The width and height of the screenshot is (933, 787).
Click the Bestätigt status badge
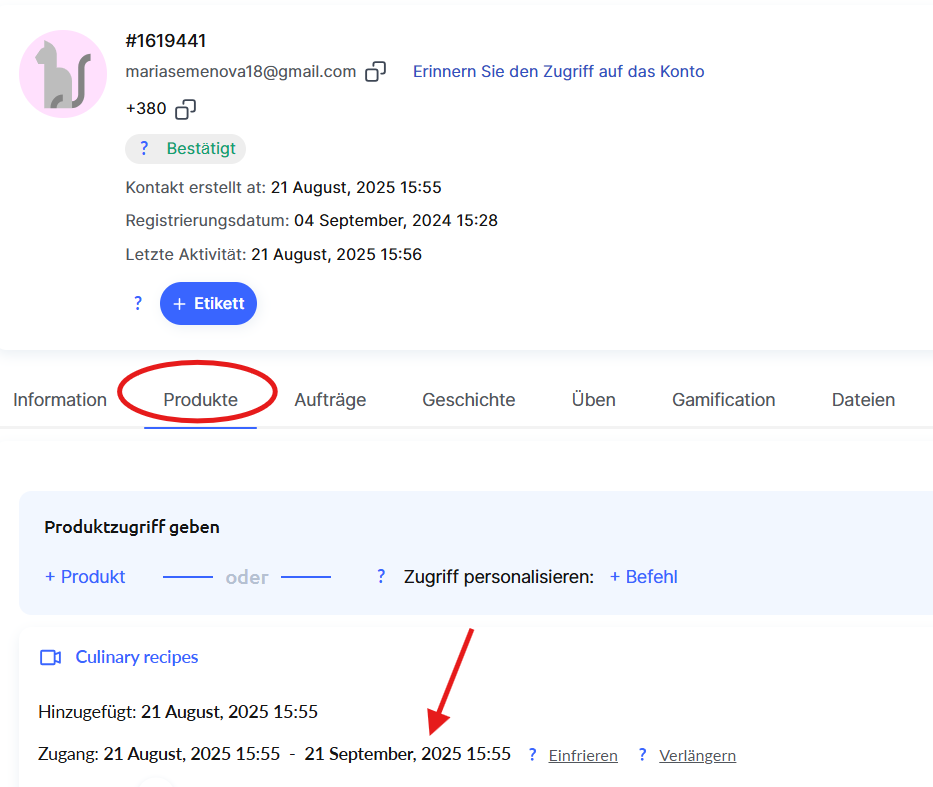(x=185, y=149)
